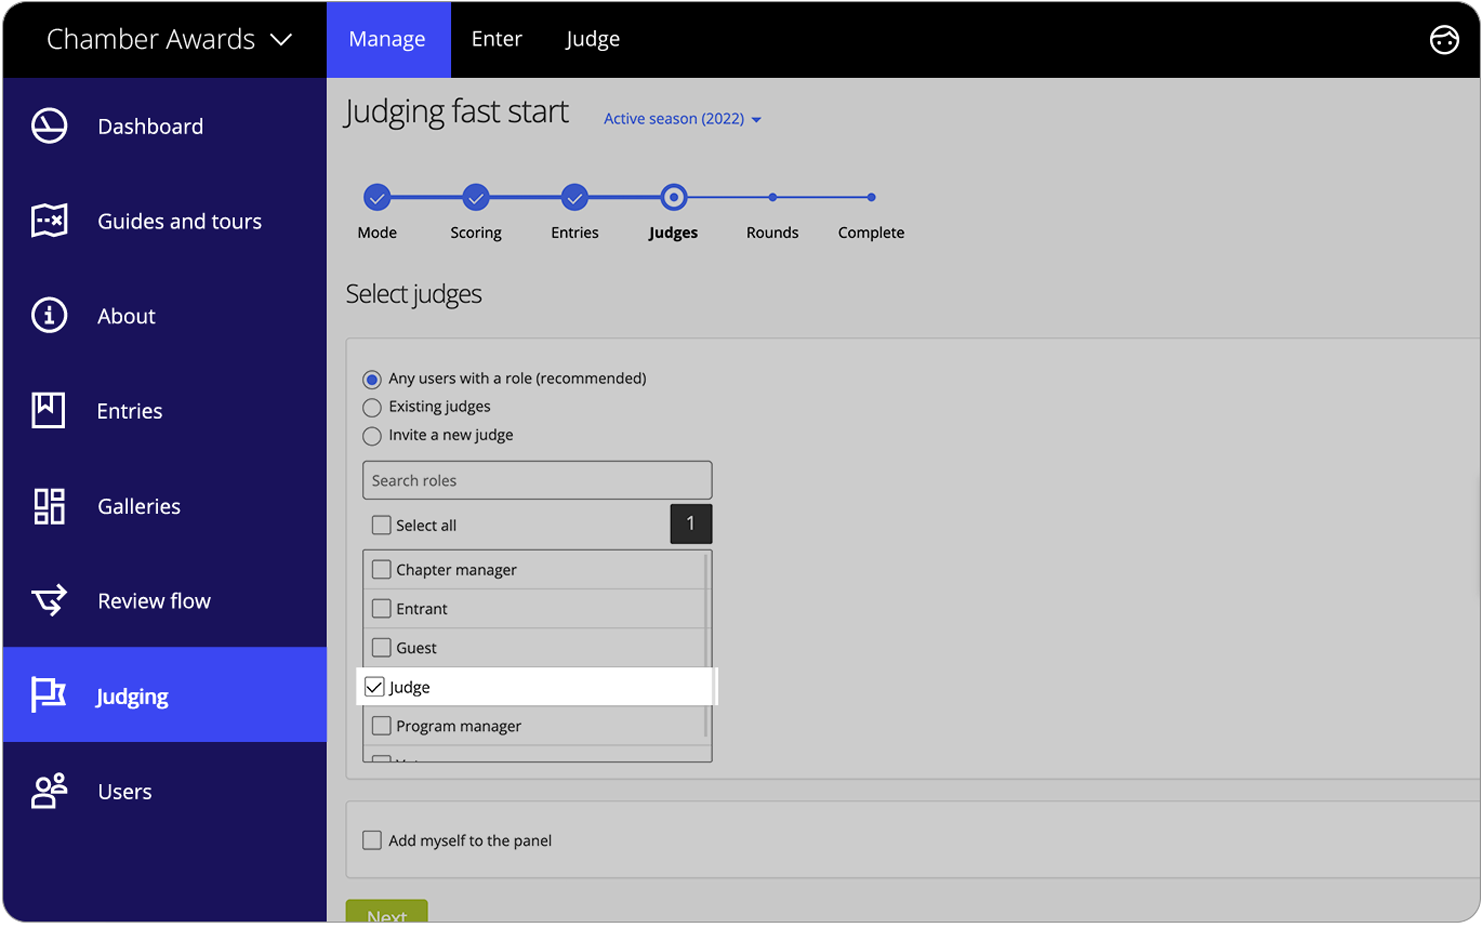Open the Chamber Awards dropdown

tap(165, 39)
